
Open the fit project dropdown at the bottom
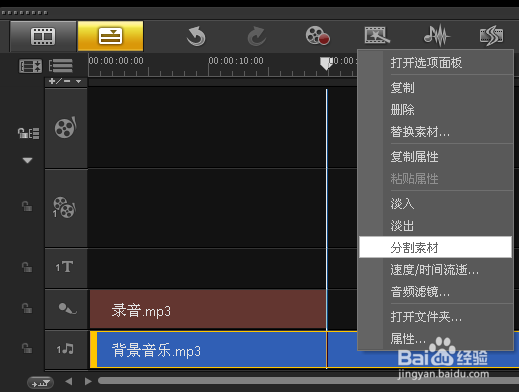[x=40, y=383]
